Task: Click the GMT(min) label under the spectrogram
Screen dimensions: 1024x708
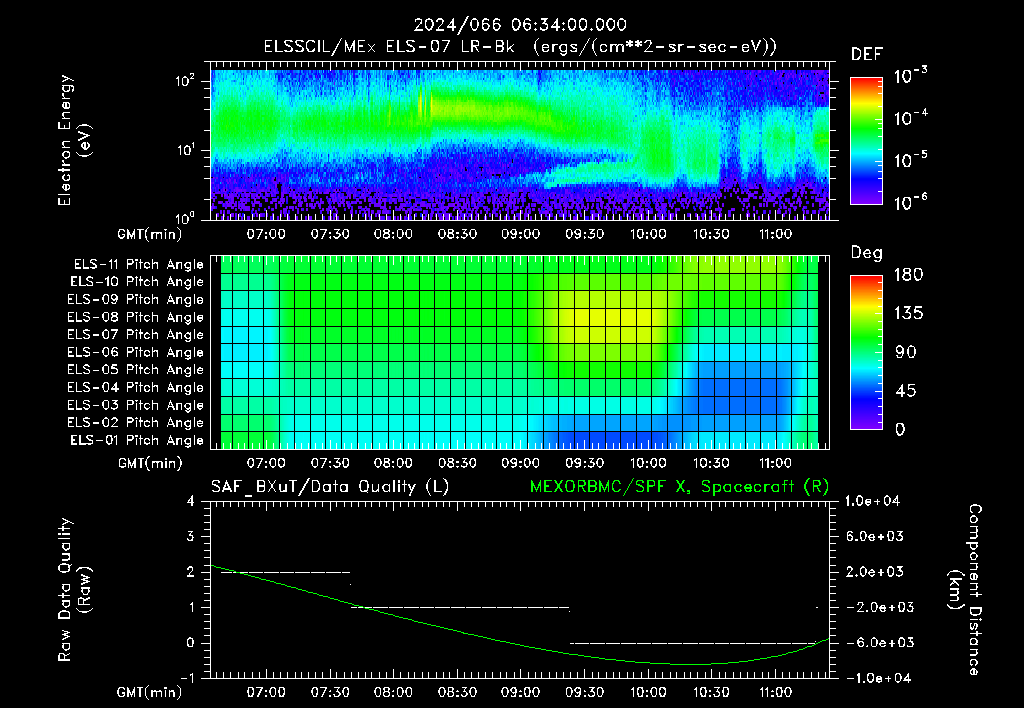Action: (x=150, y=234)
